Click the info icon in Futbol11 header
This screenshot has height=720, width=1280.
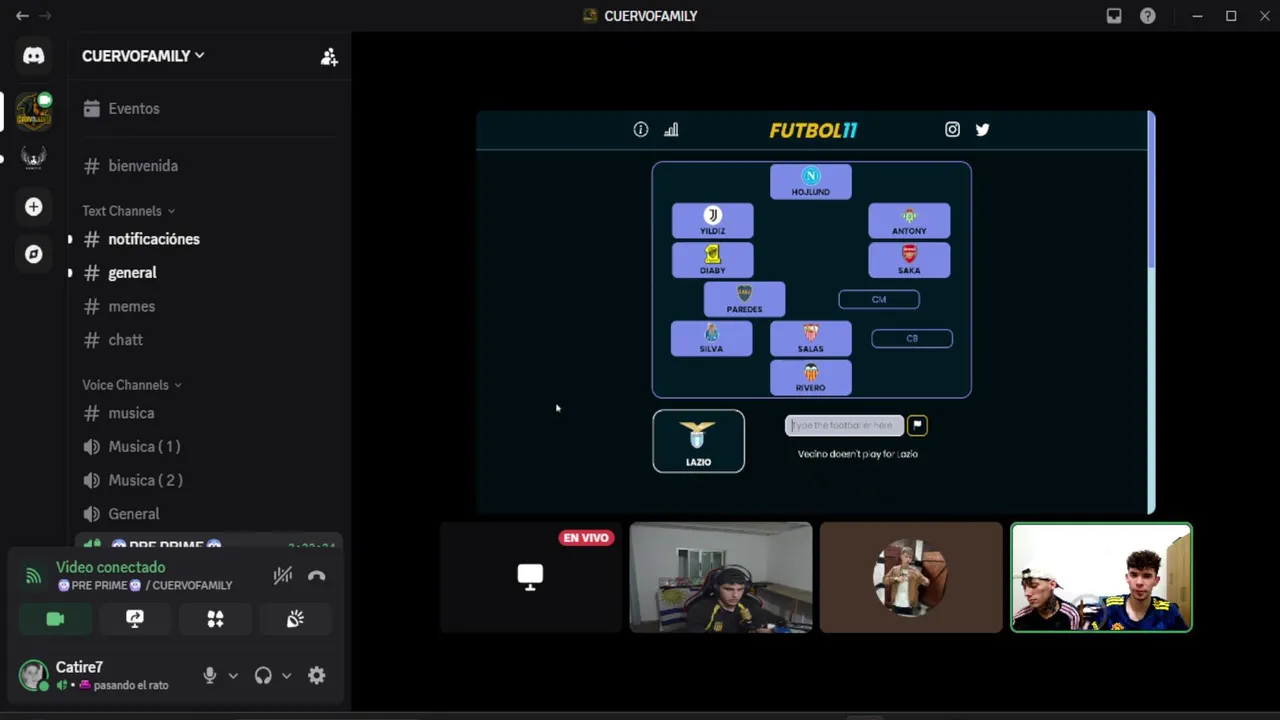(x=641, y=129)
